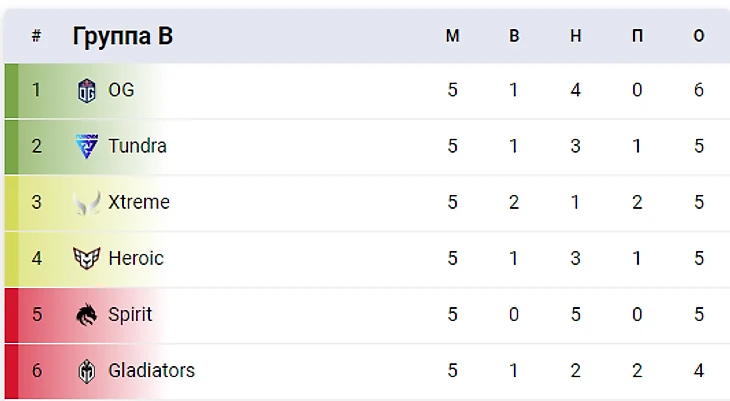Click the Spirit dragon logo
The image size is (730, 401).
pos(87,315)
